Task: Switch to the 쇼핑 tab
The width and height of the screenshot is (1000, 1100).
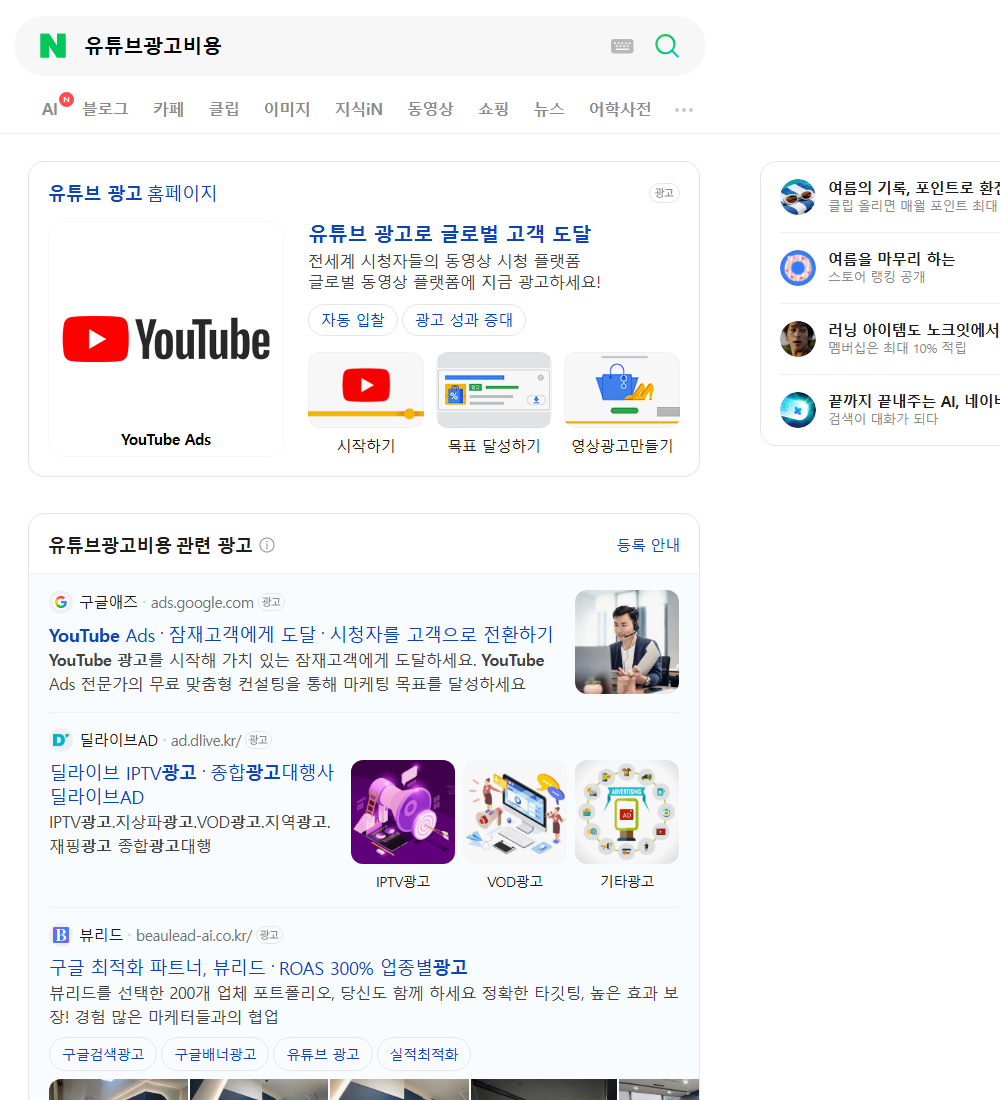Action: tap(493, 109)
